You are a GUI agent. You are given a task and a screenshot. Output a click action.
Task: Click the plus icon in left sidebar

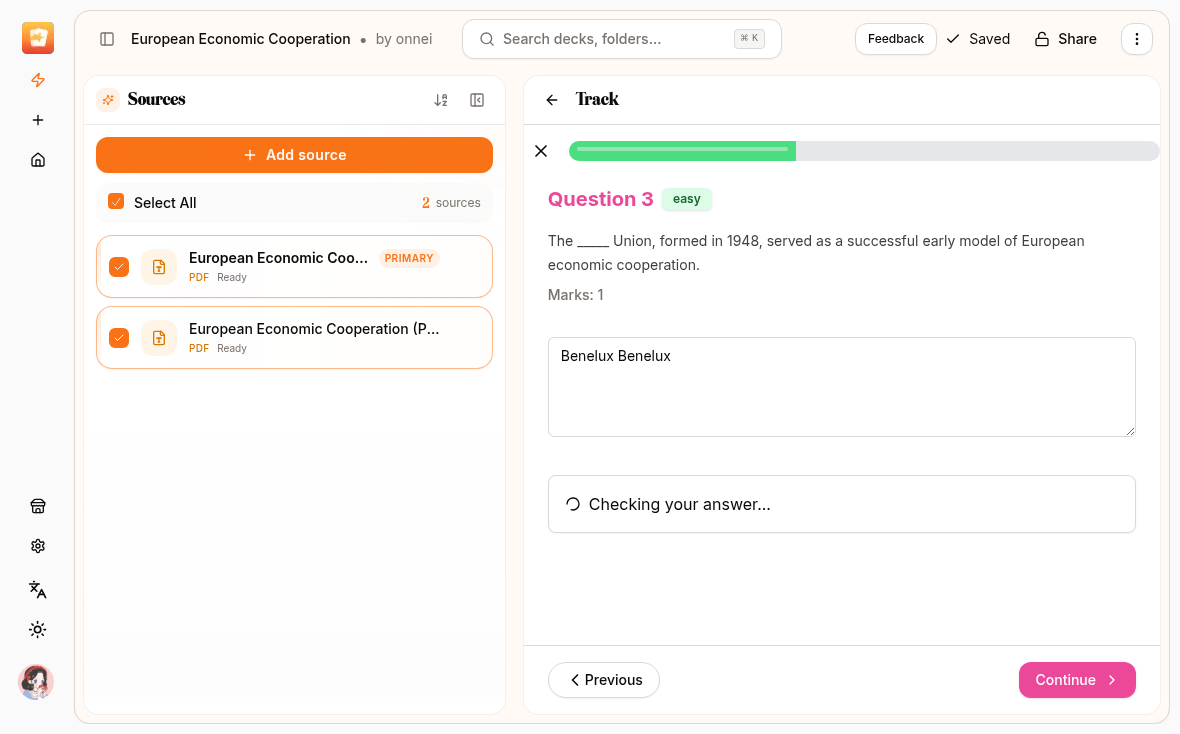coord(38,120)
